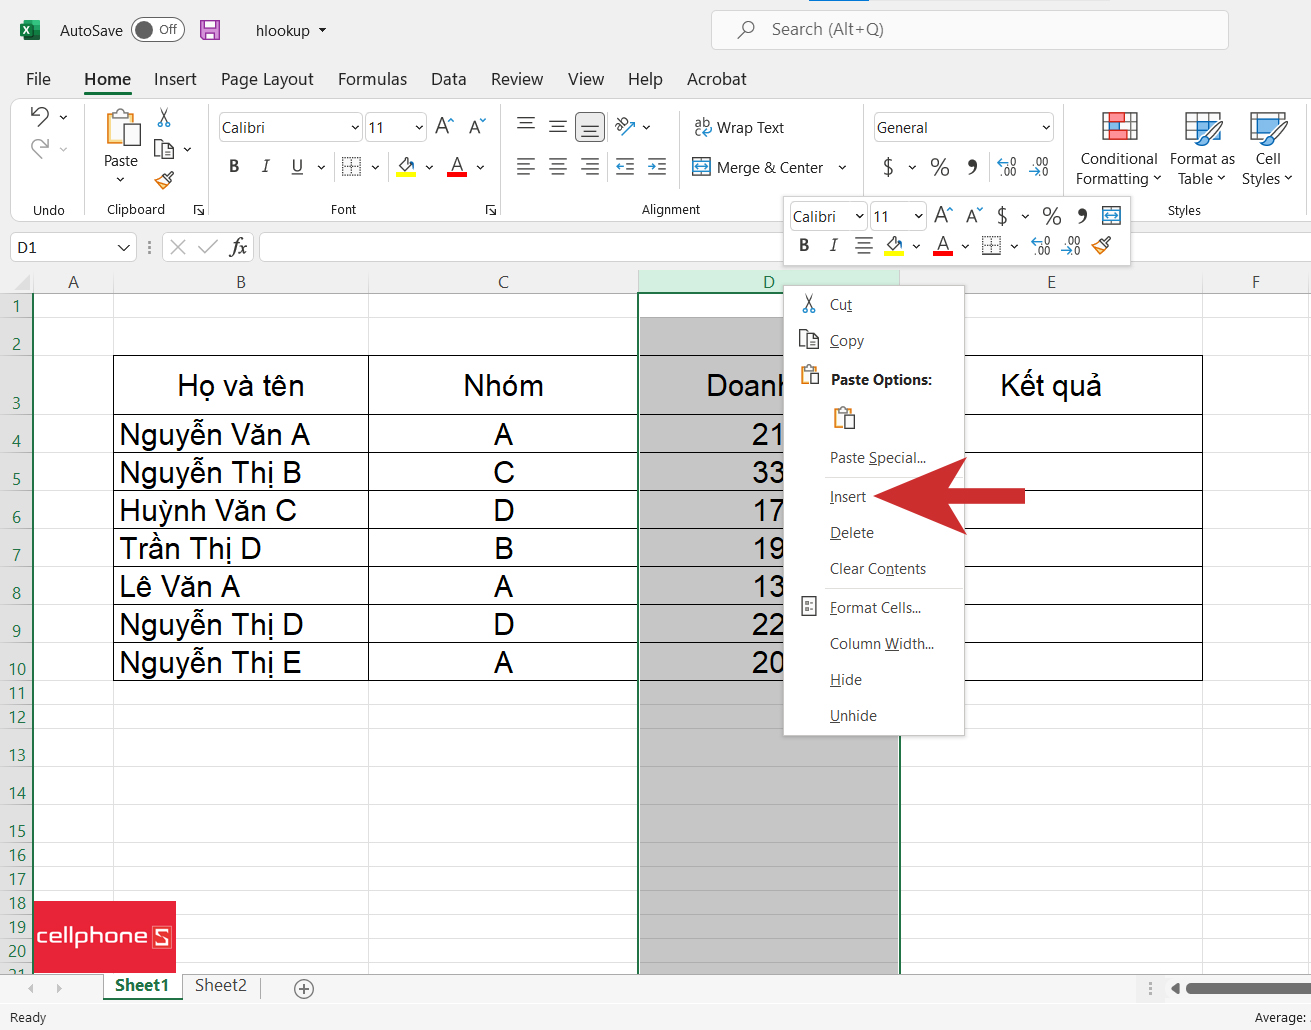Choose Format Cells in context menu

tap(873, 608)
